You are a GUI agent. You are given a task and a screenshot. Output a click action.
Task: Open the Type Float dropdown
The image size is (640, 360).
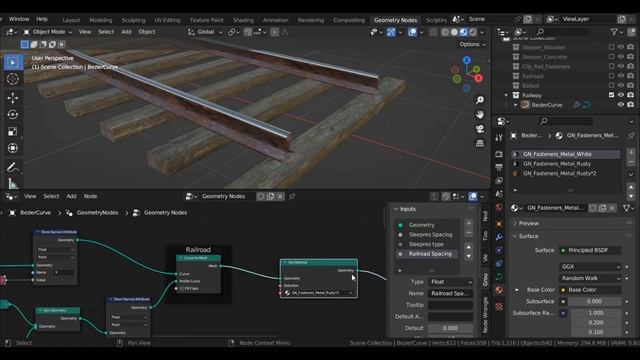451,282
